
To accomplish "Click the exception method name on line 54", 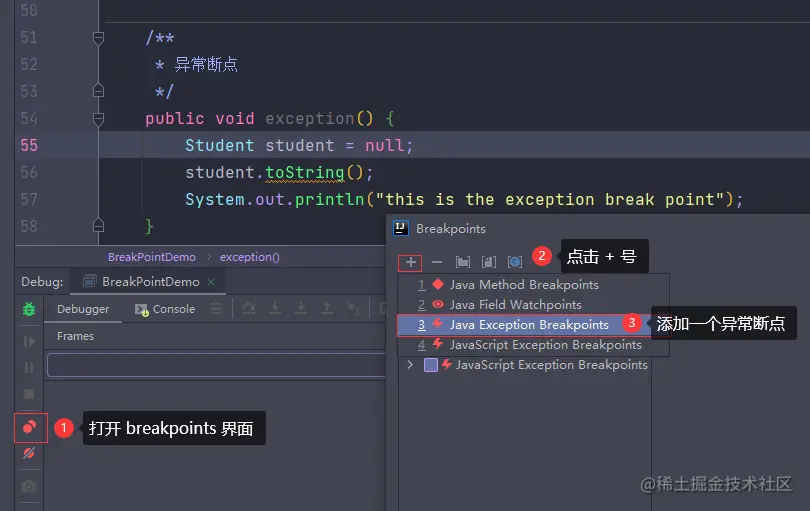I will point(309,119).
